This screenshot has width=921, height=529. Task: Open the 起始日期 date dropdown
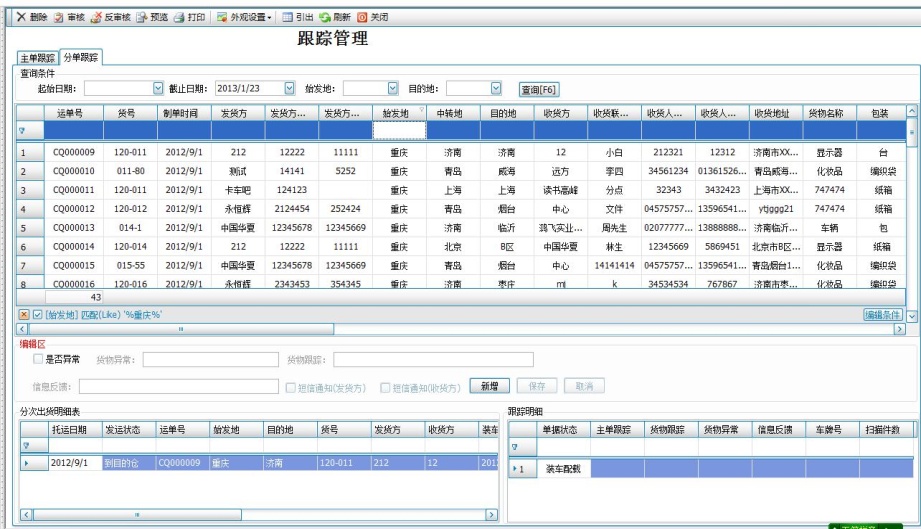pyautogui.click(x=158, y=88)
